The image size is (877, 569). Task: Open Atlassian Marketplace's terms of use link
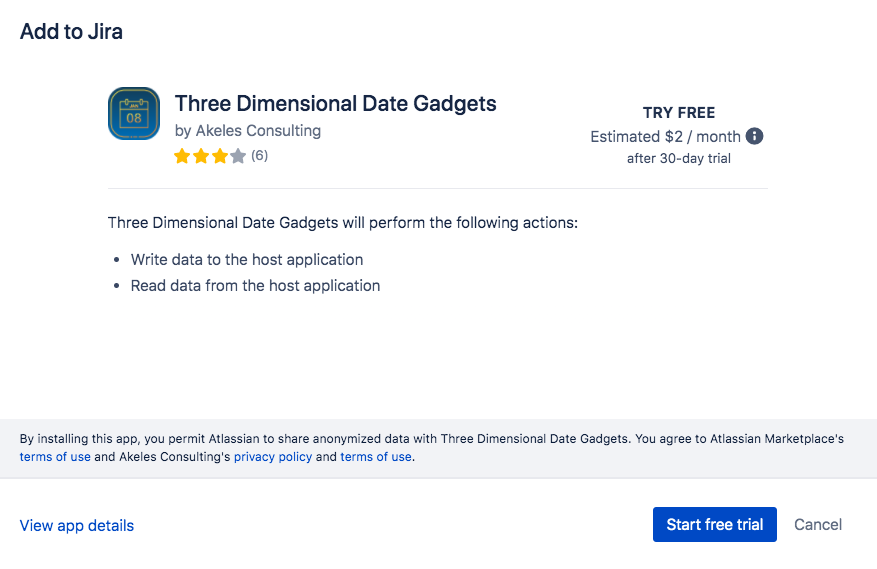[55, 457]
